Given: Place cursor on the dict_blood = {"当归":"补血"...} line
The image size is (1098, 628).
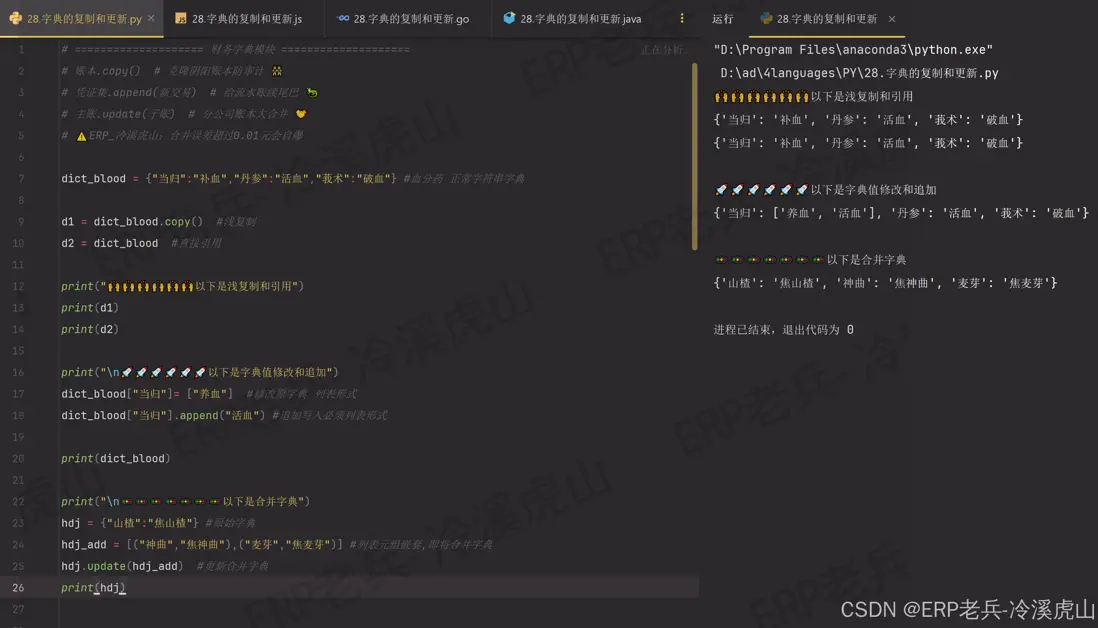Looking at the screenshot, I should click(293, 179).
